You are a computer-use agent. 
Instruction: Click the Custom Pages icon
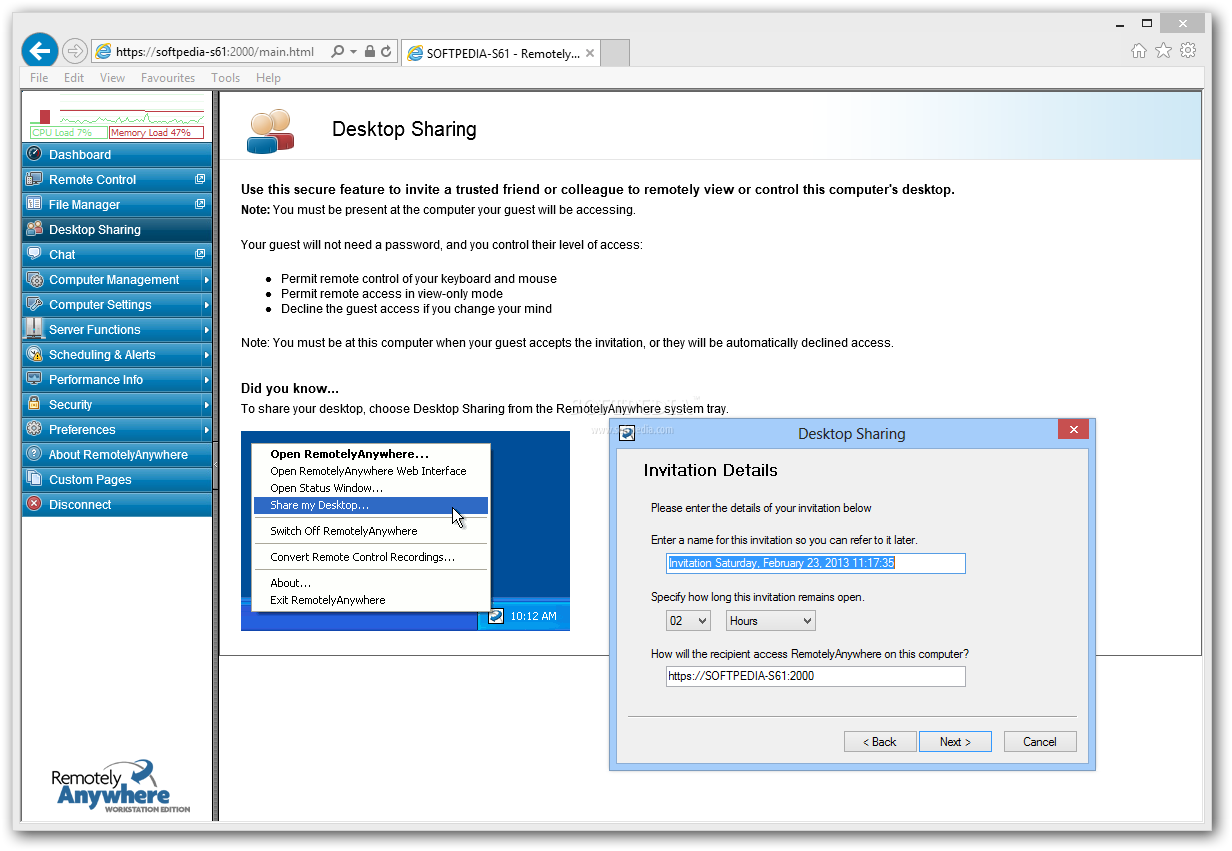(34, 479)
